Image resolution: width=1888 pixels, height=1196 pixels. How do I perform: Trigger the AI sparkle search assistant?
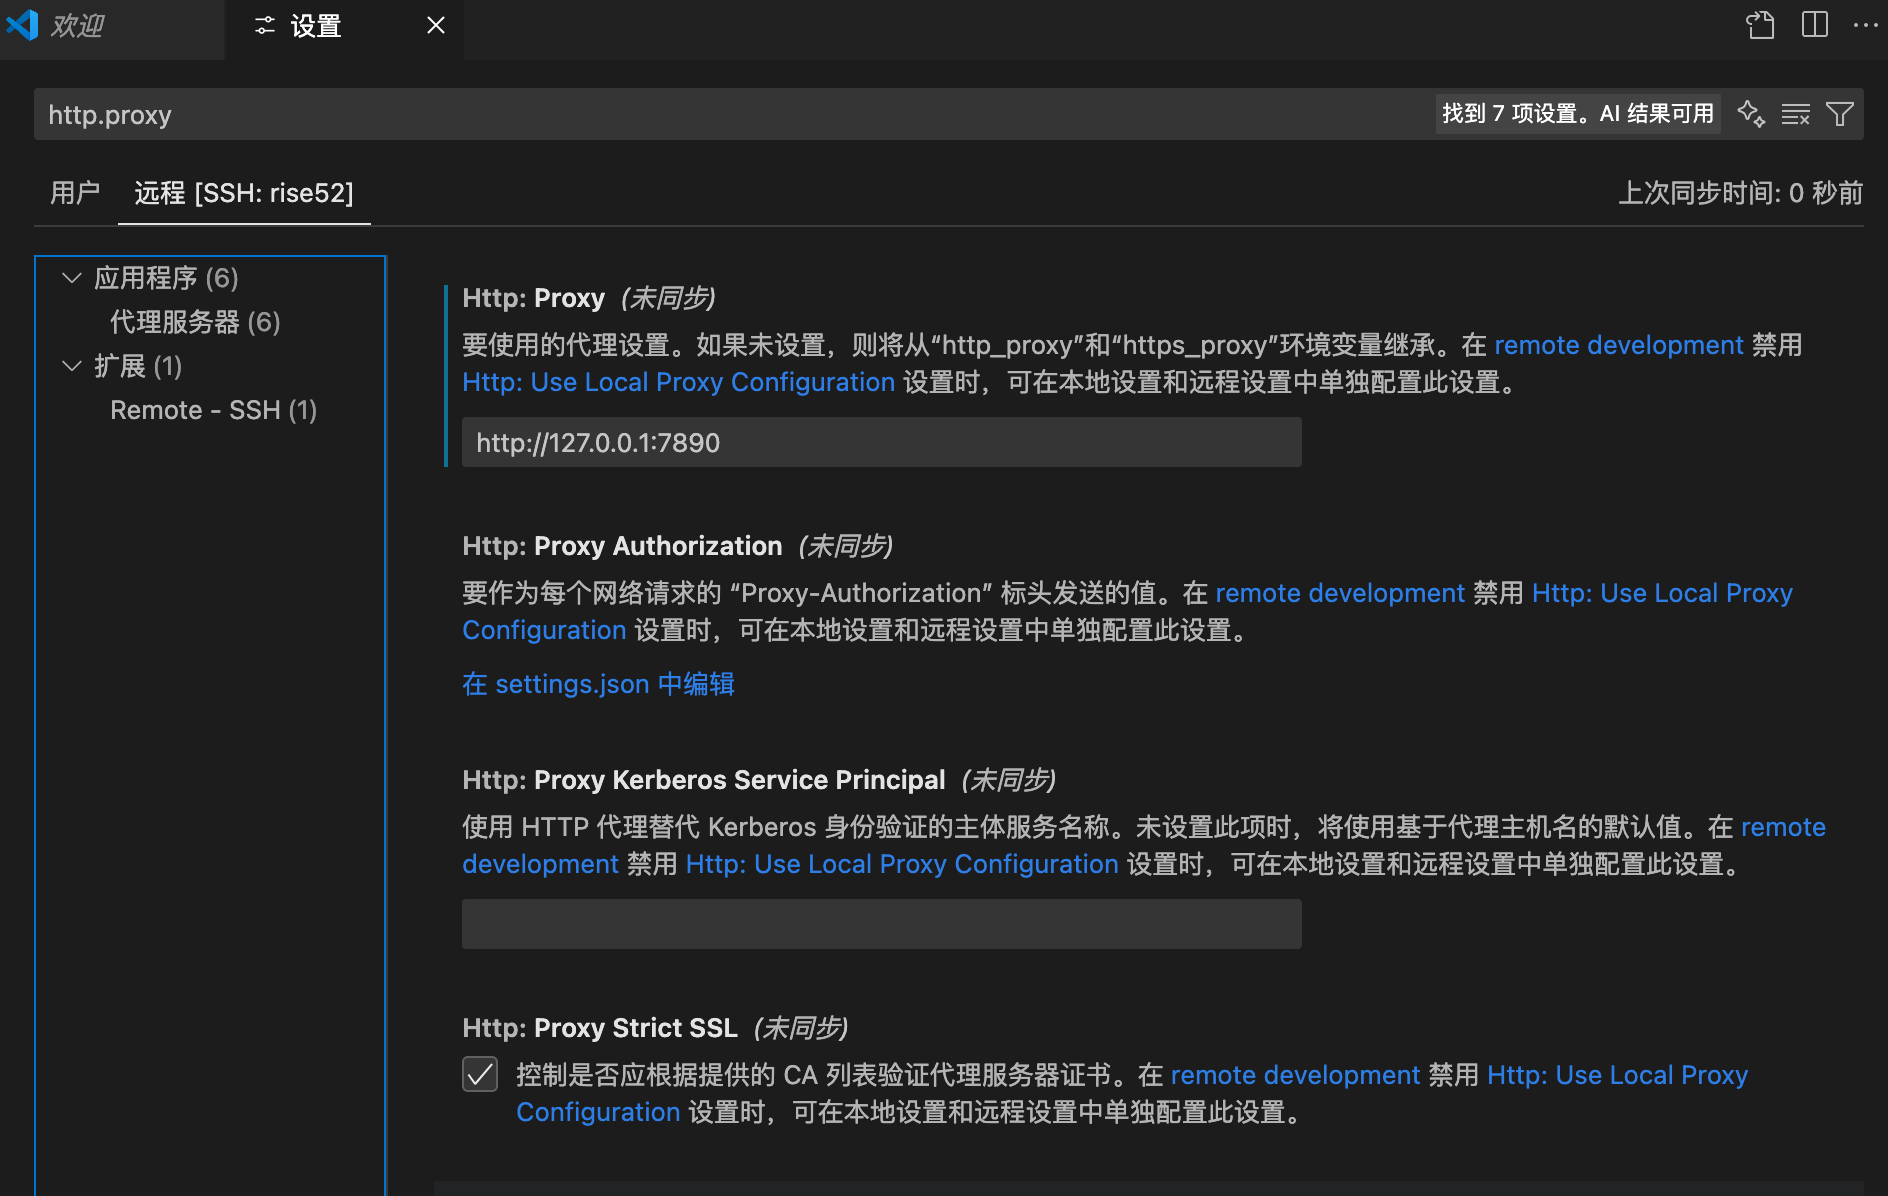[1752, 114]
